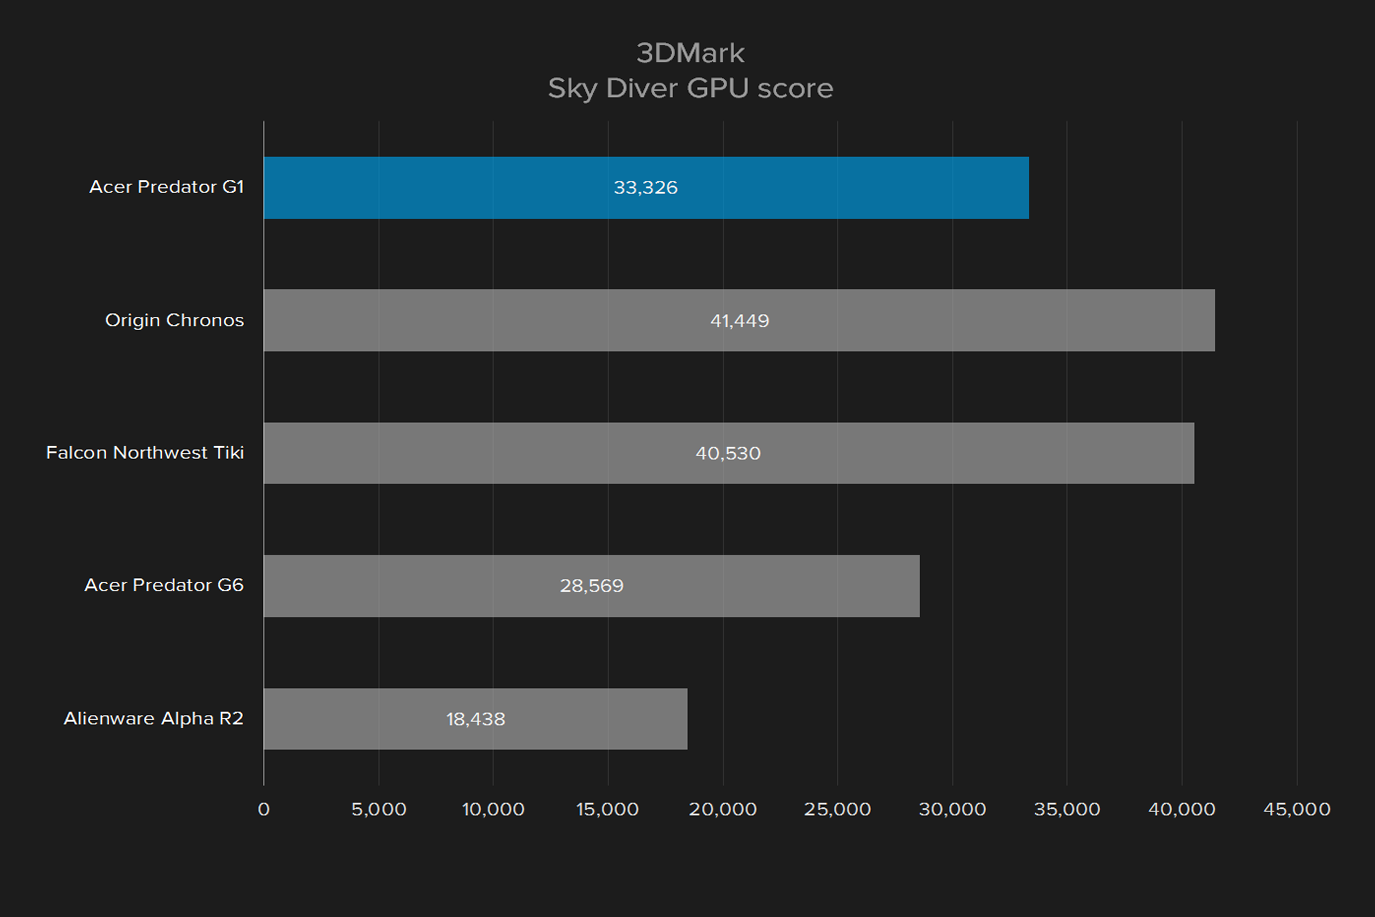Click the 40,000 axis tick label
This screenshot has width=1375, height=917.
(1182, 809)
